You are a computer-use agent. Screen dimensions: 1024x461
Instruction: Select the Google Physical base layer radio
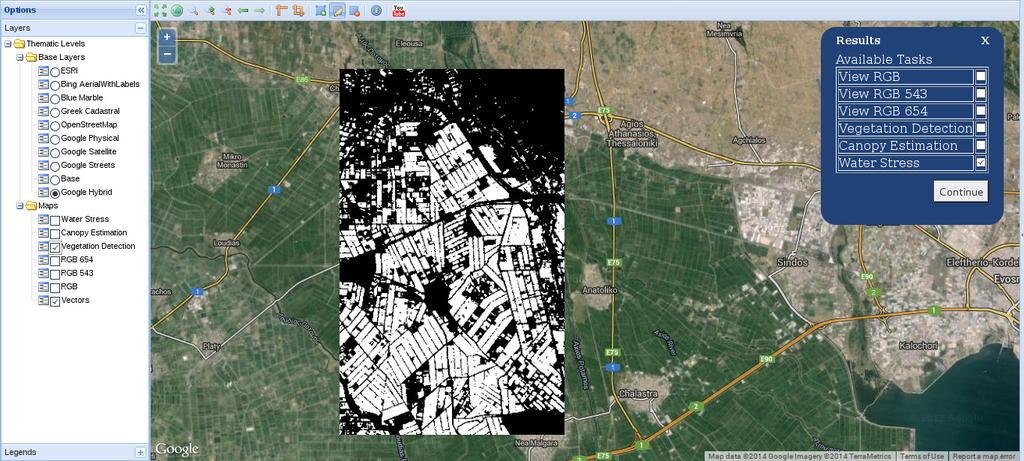click(x=55, y=139)
